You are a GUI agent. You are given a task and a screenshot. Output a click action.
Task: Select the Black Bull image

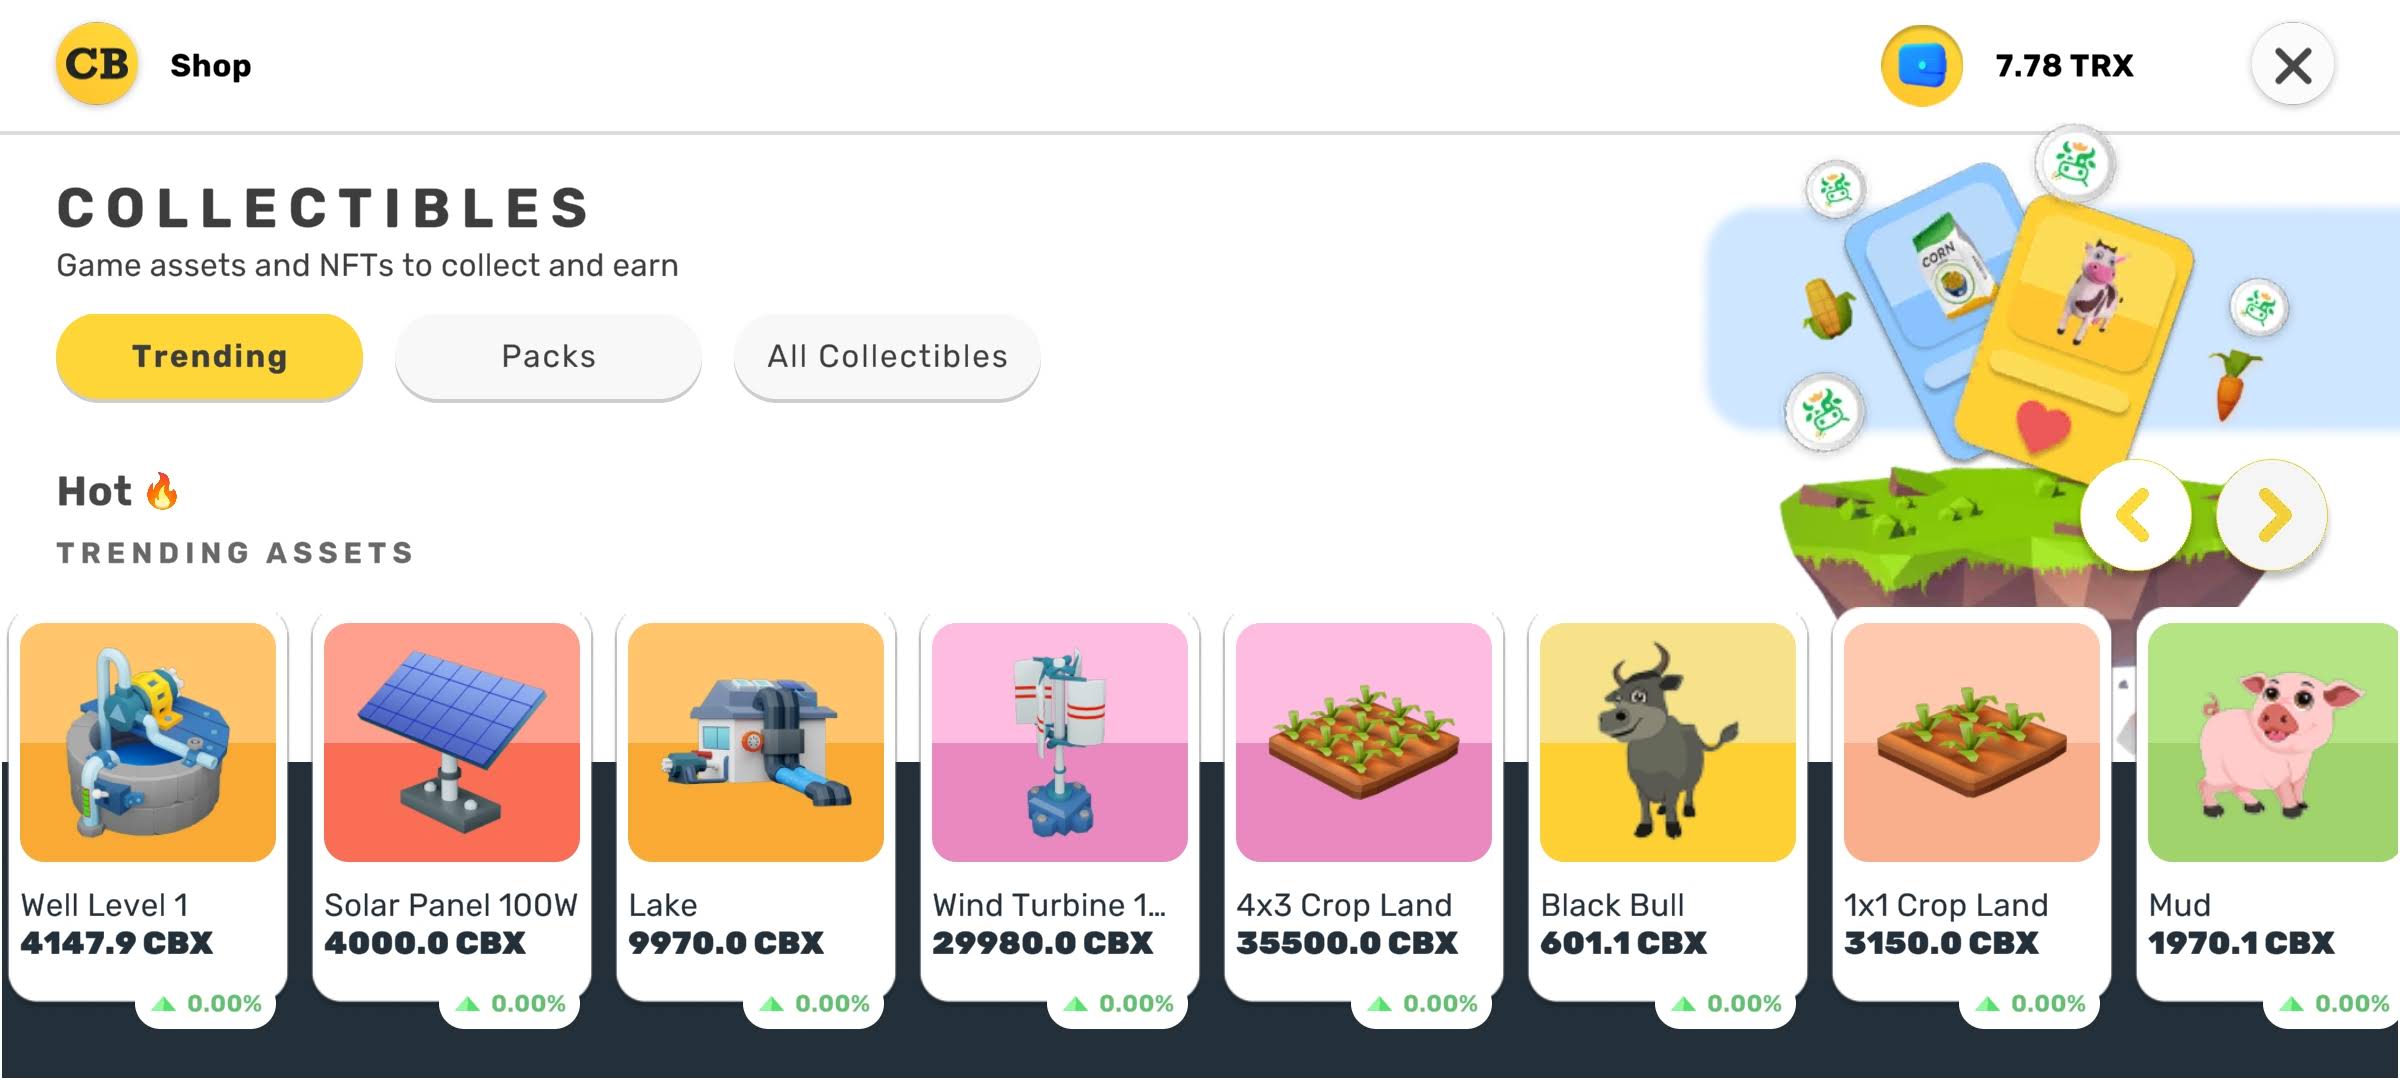point(1668,742)
